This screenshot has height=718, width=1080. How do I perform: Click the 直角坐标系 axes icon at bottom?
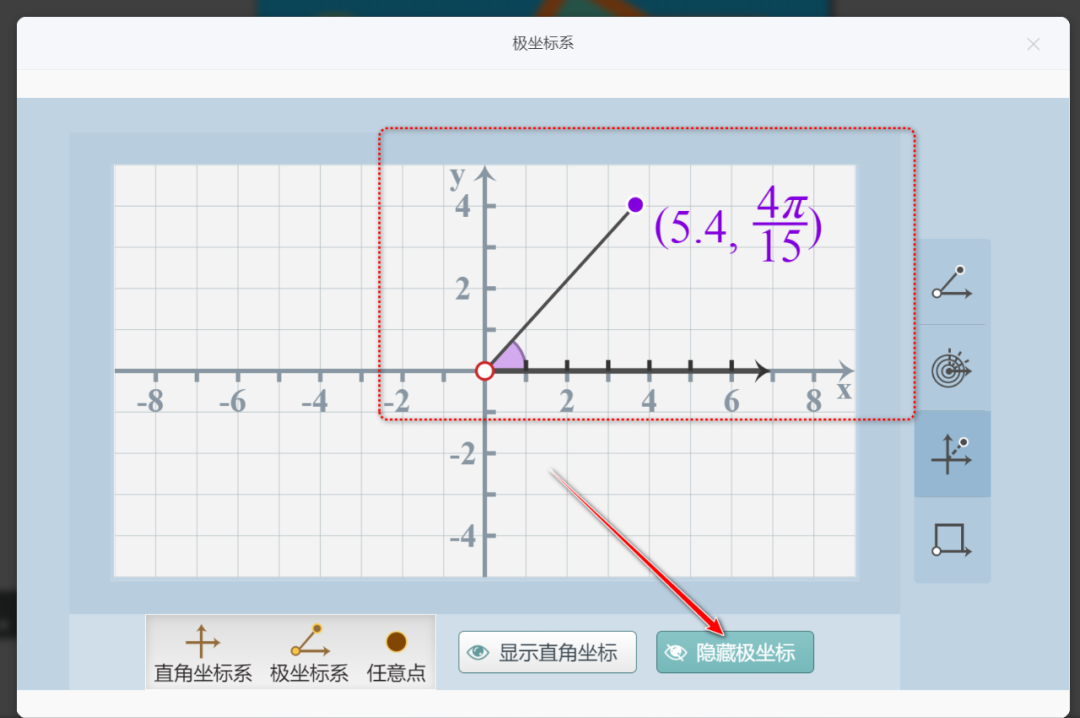200,638
